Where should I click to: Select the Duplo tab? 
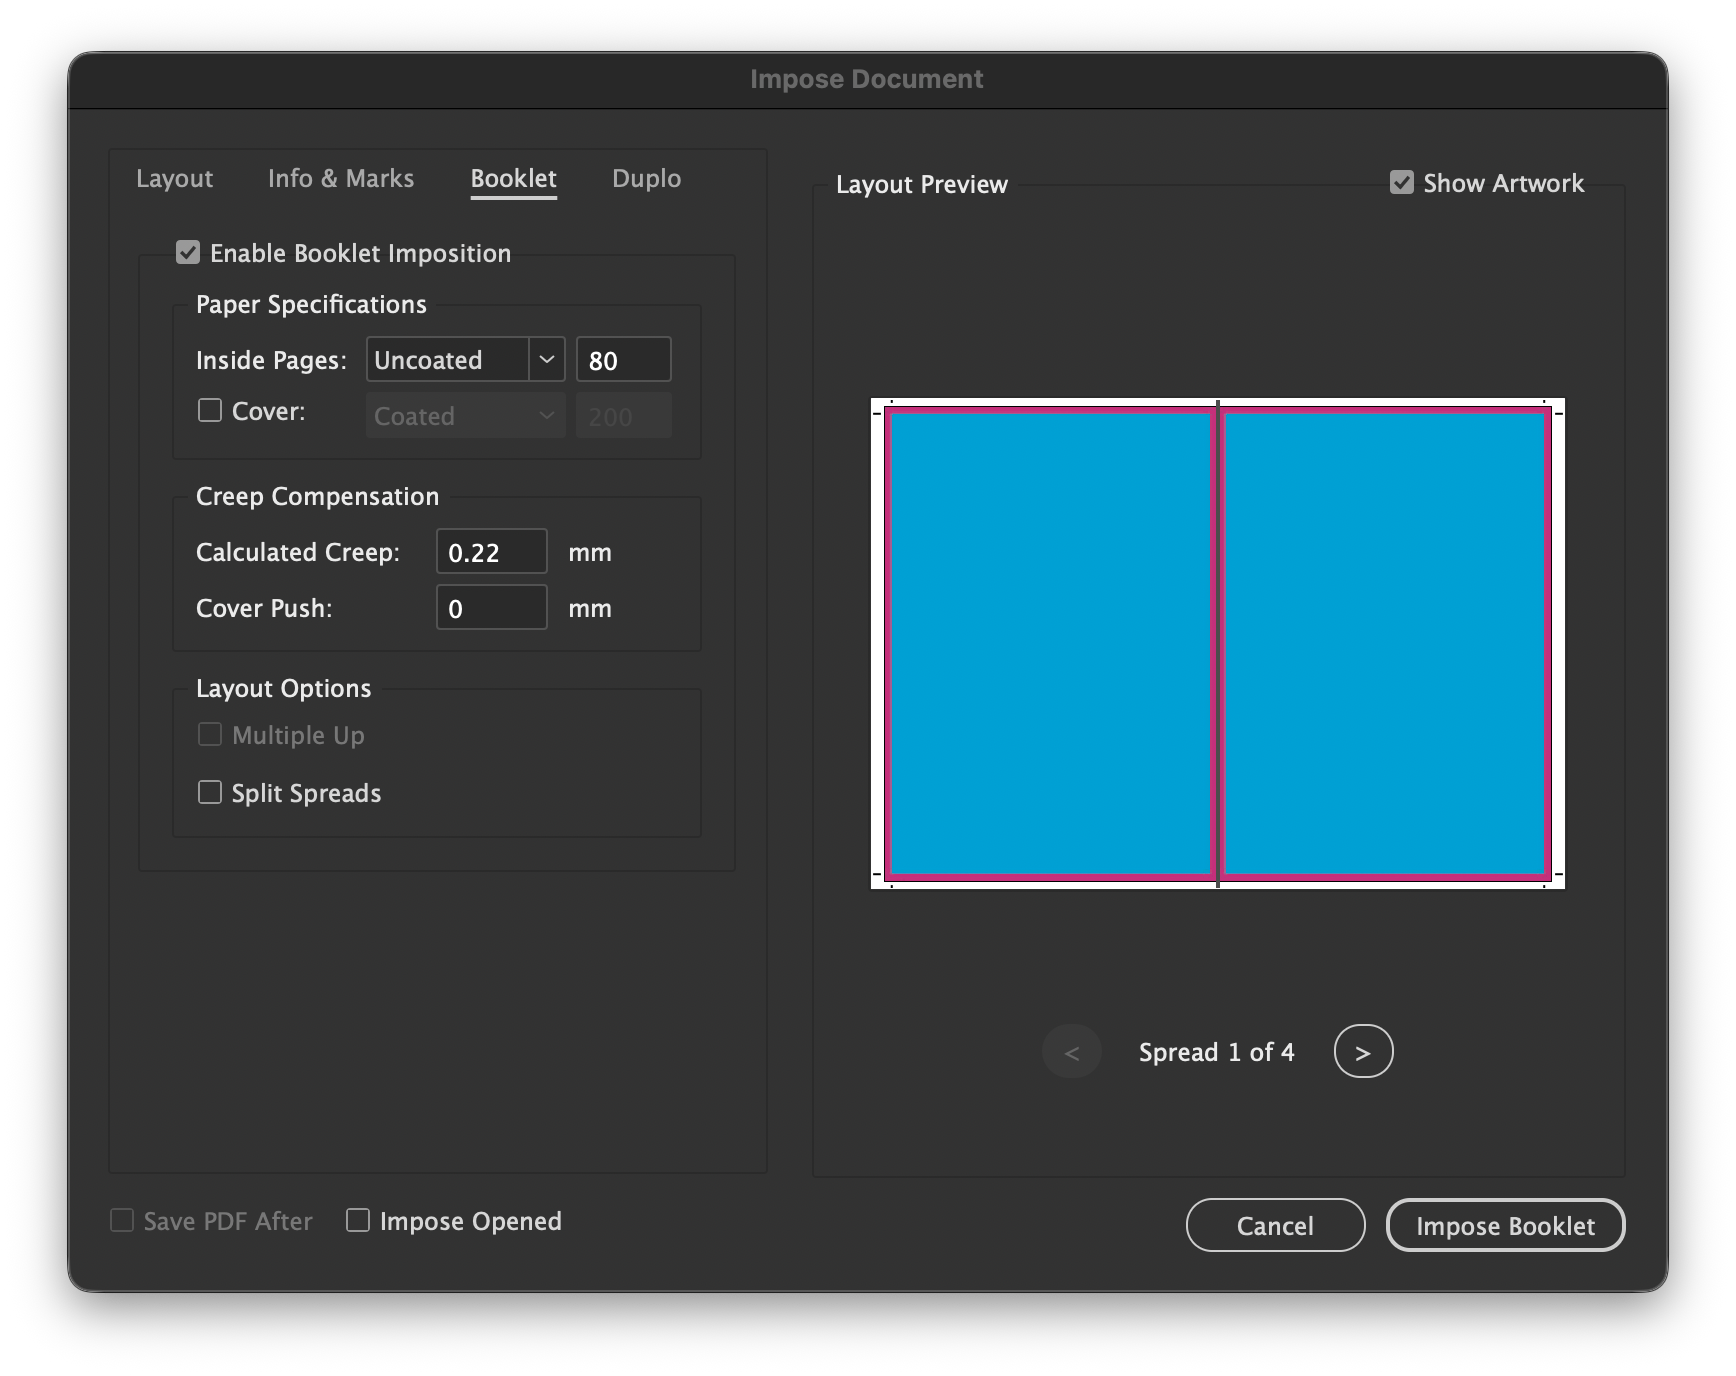pos(646,178)
